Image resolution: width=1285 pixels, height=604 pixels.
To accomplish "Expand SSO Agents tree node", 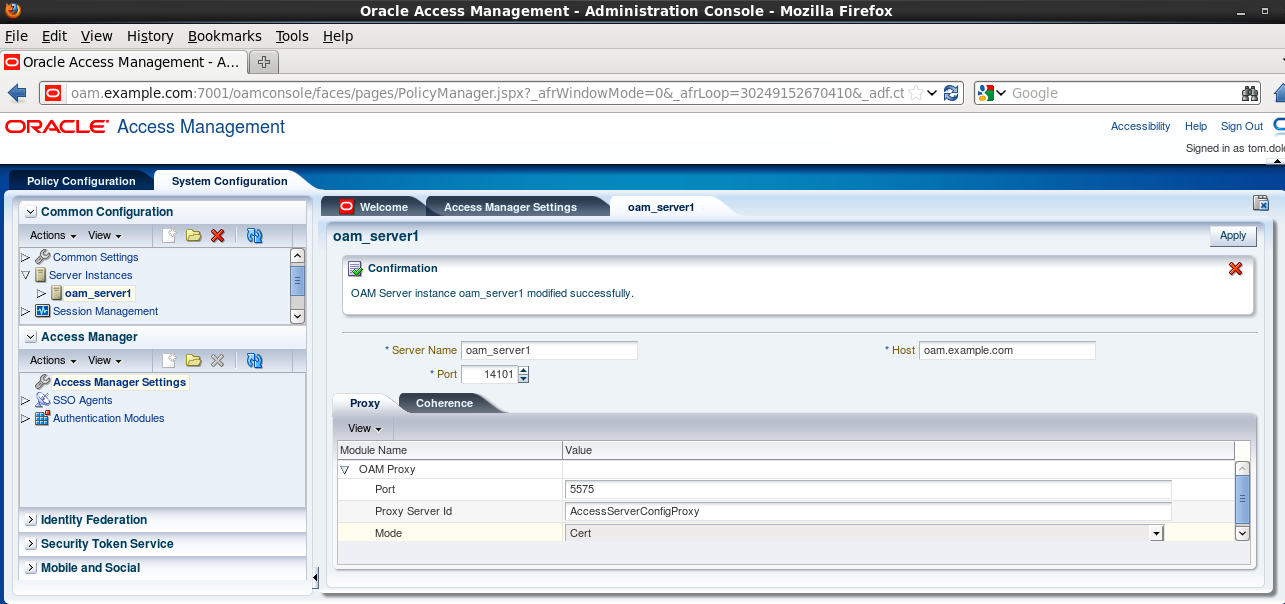I will pyautogui.click(x=26, y=400).
